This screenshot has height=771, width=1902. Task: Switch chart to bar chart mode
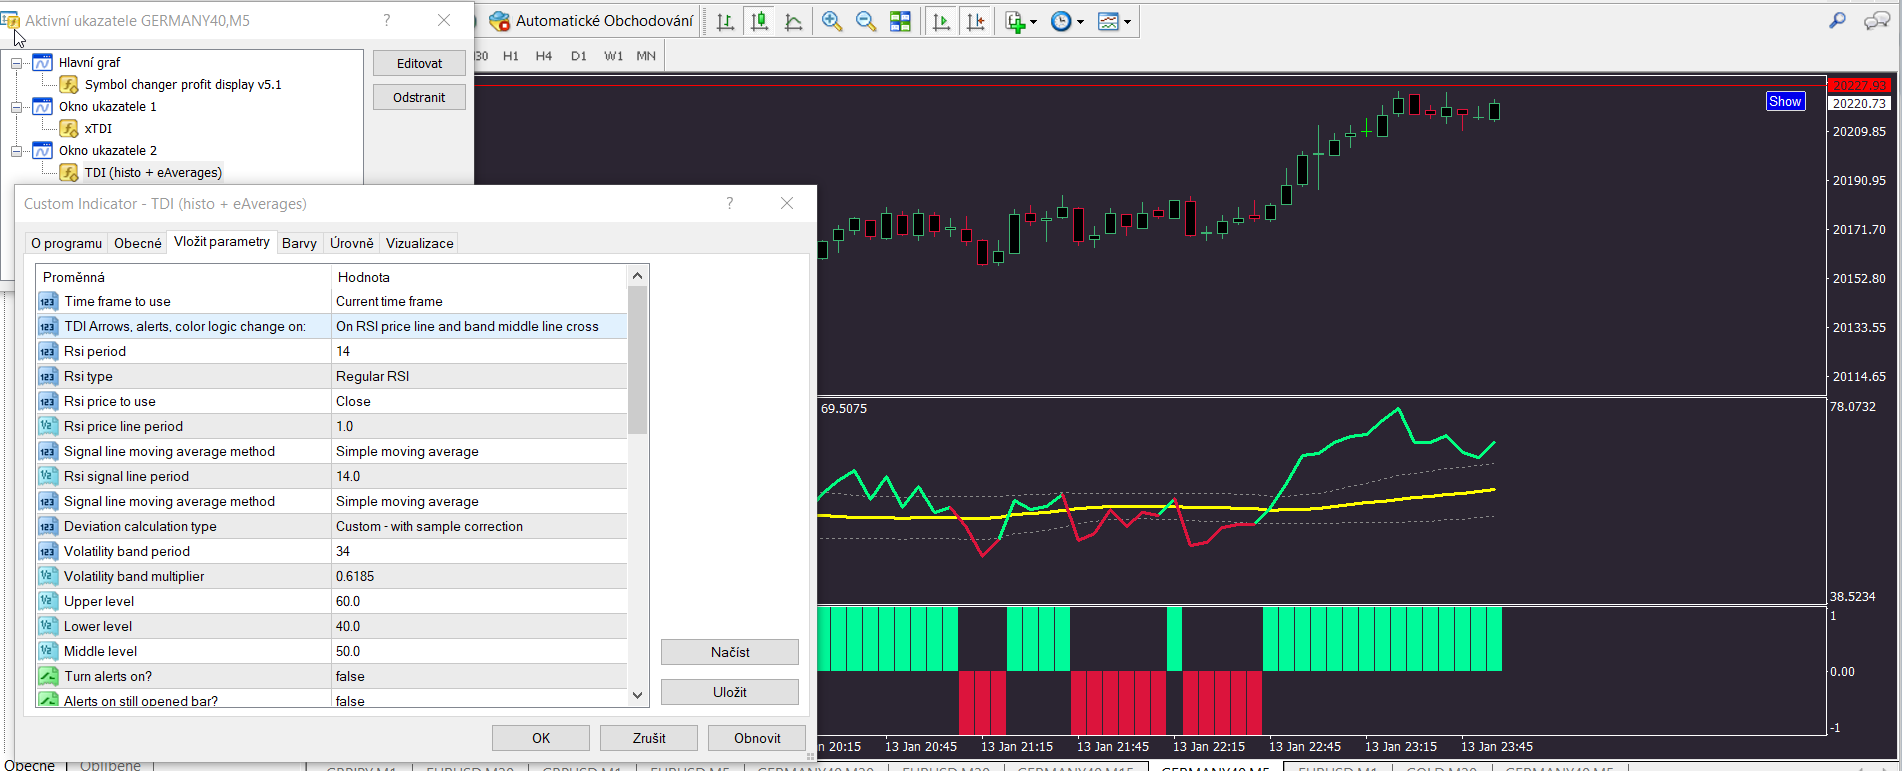725,21
